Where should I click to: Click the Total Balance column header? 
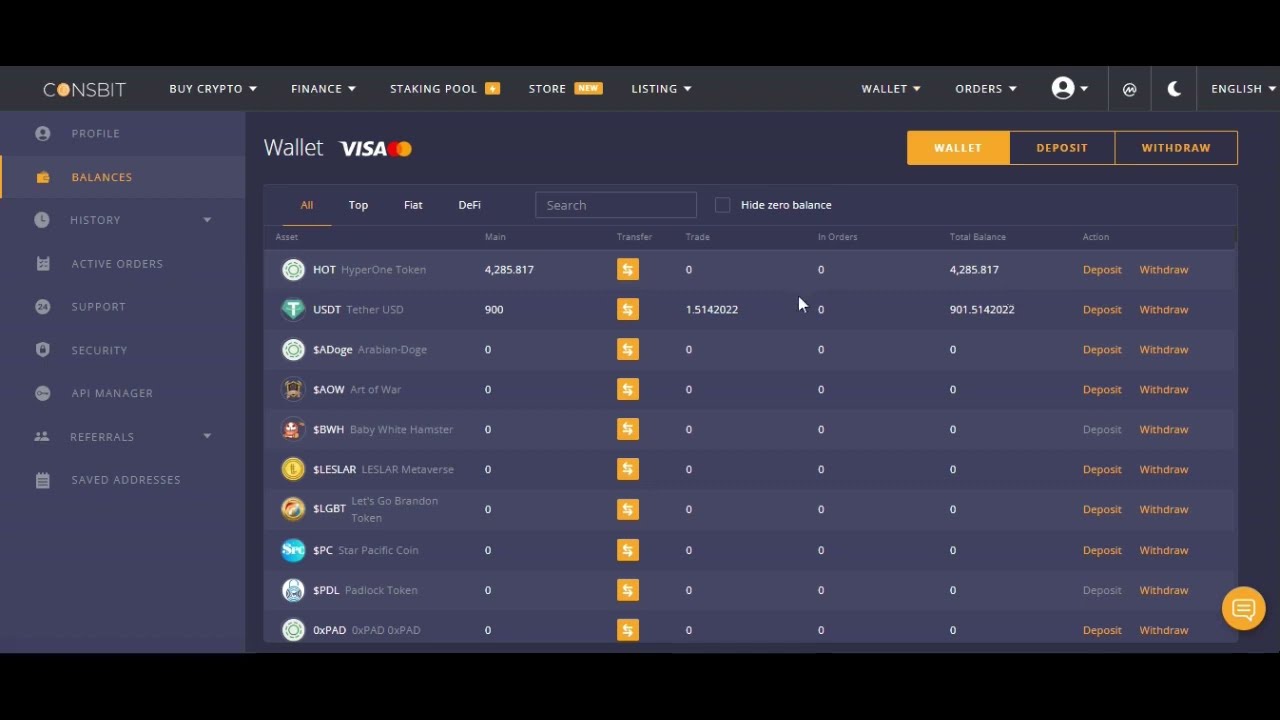click(978, 237)
